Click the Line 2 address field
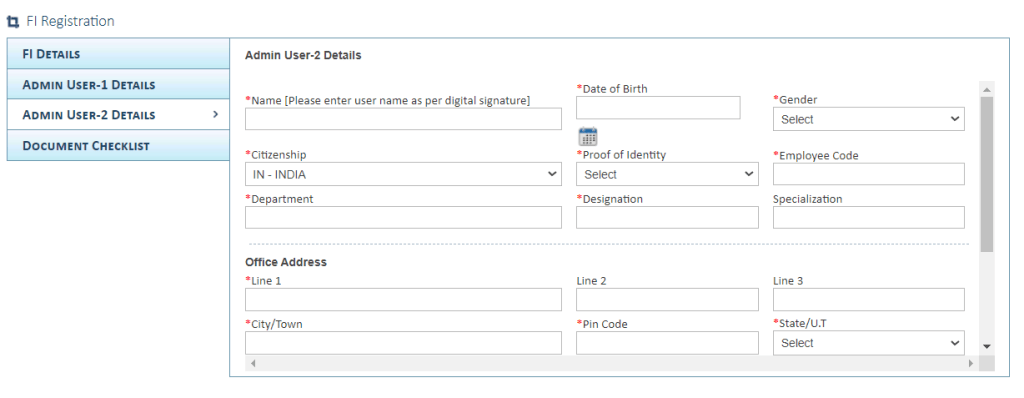 (667, 299)
